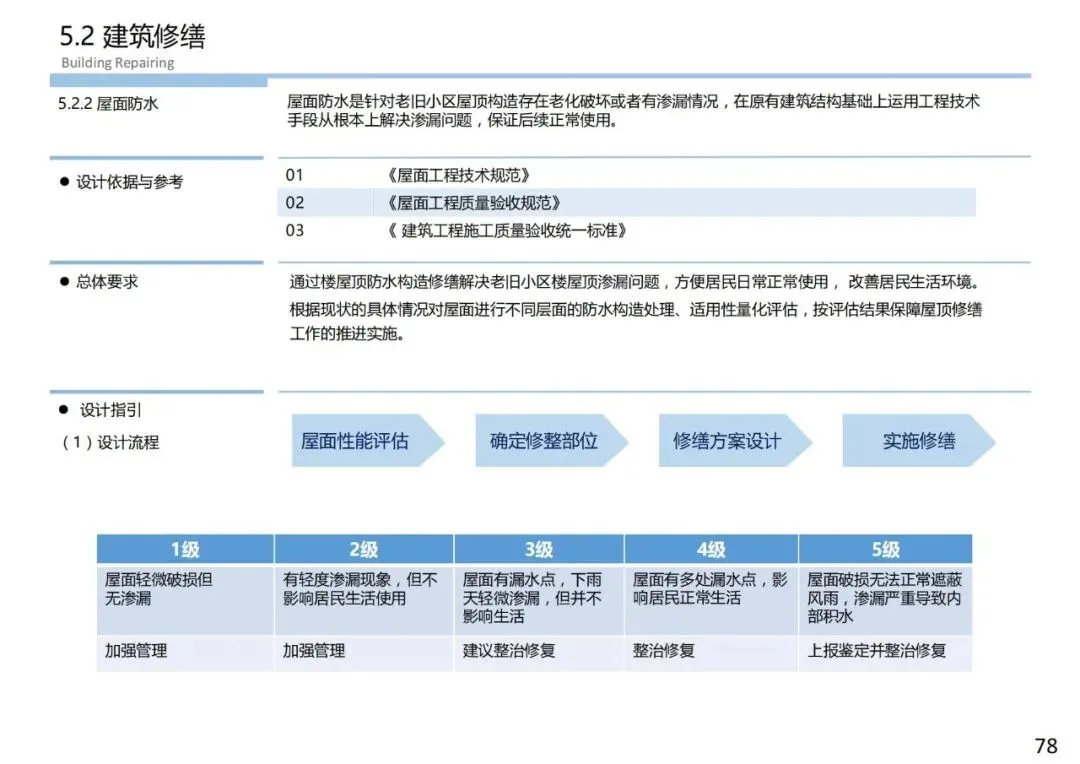
Task: Click the '实施修缮' flow arrow
Action: click(919, 441)
